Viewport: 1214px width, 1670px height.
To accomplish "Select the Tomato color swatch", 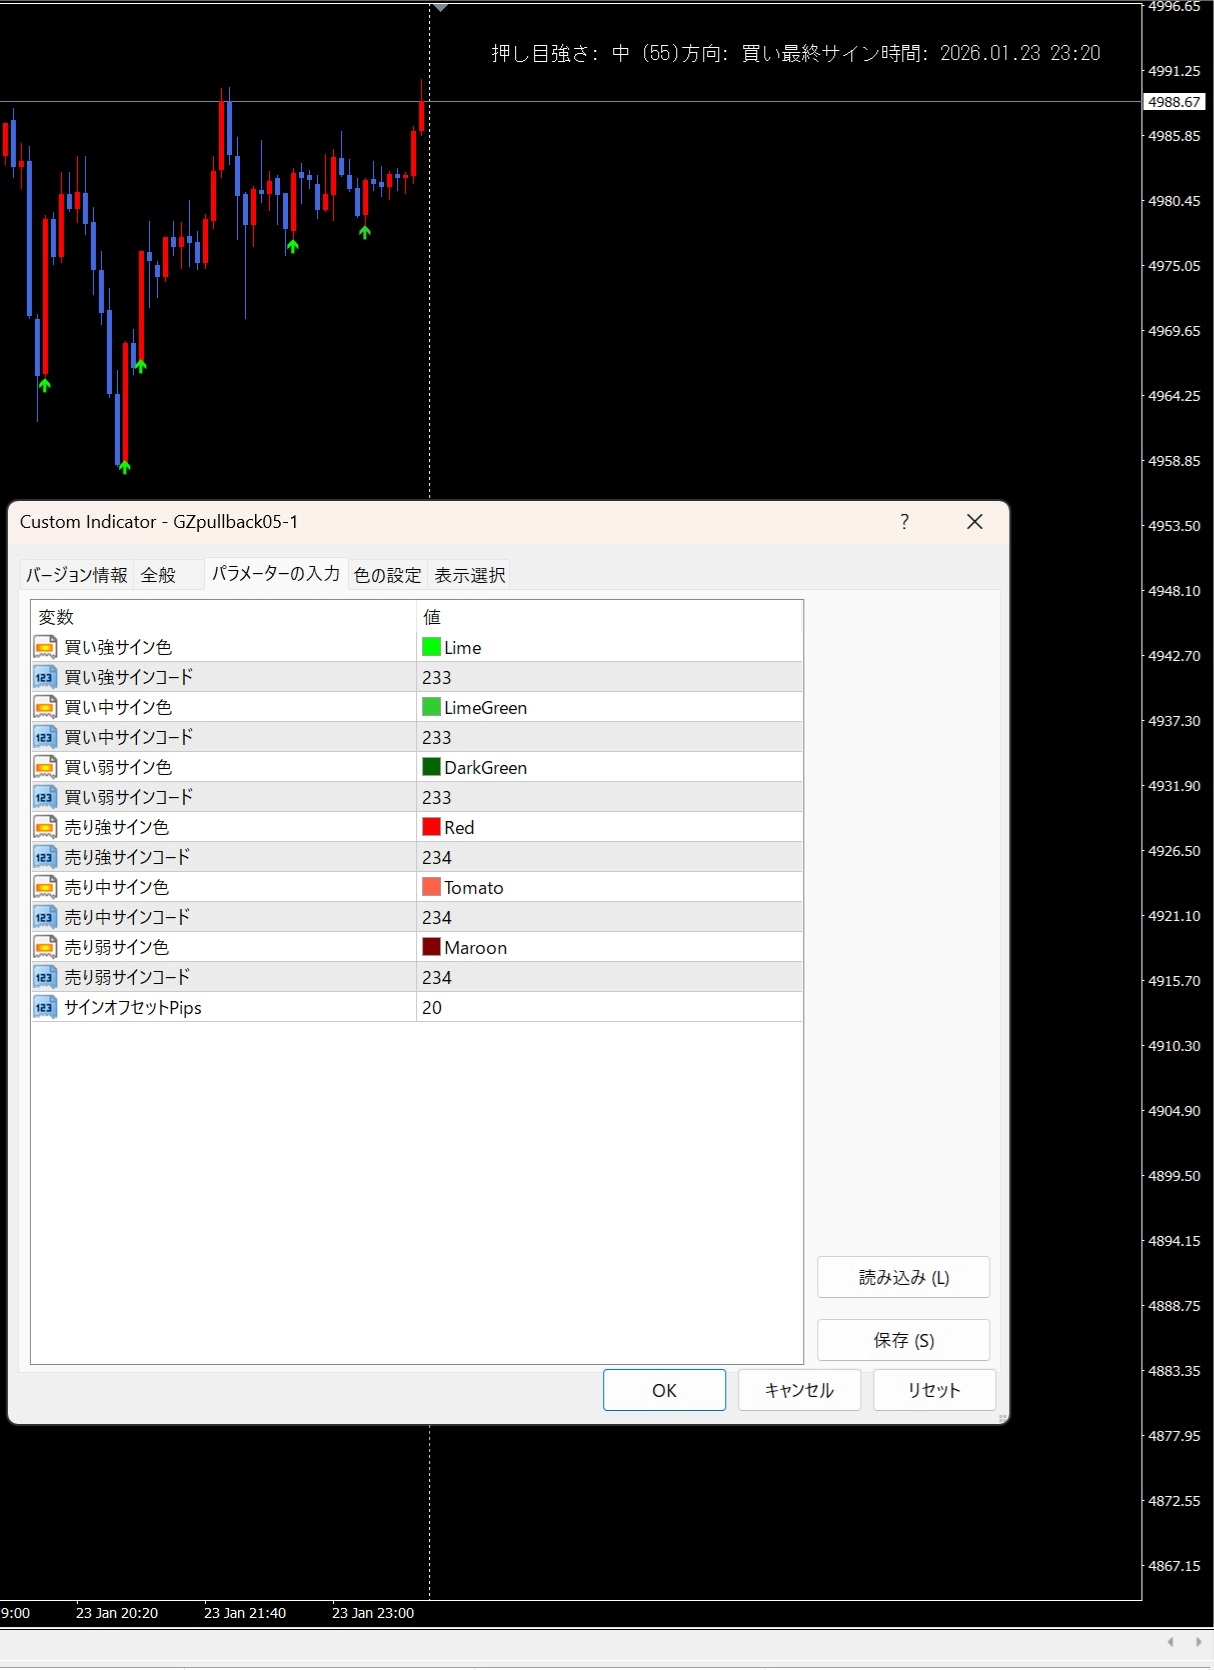I will [432, 887].
